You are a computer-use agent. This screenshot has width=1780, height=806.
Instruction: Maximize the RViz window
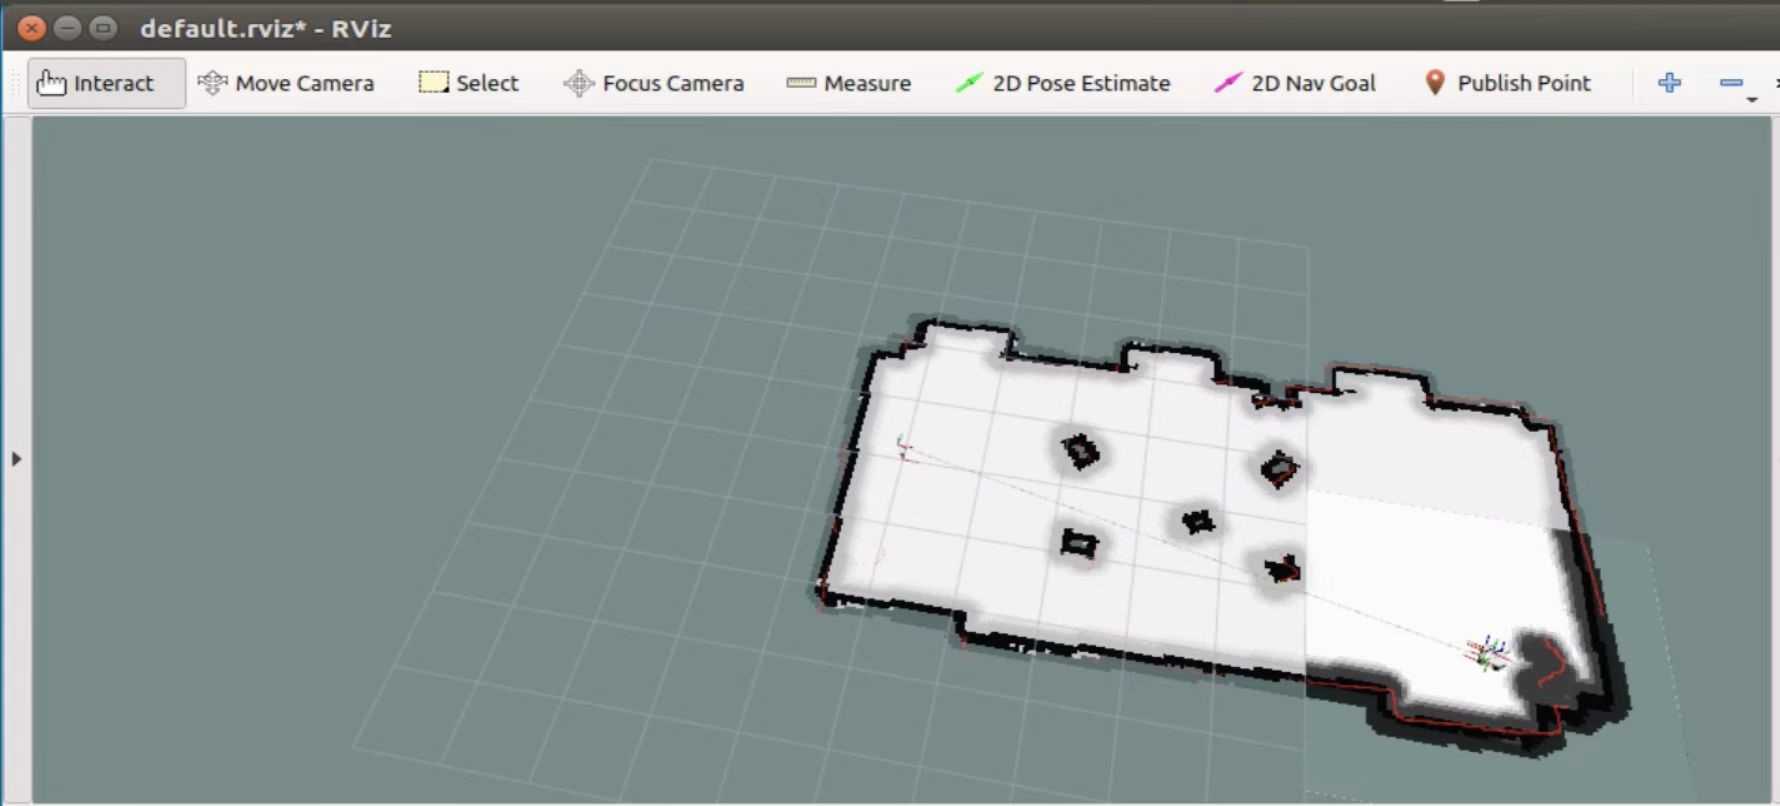[102, 28]
